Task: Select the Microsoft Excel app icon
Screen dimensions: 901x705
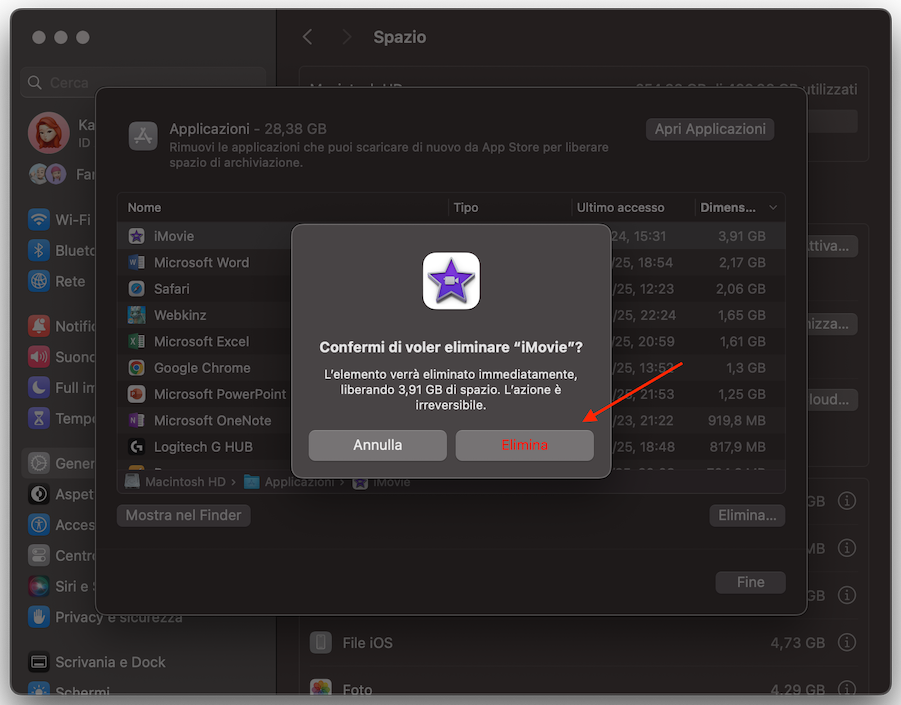Action: (x=134, y=341)
